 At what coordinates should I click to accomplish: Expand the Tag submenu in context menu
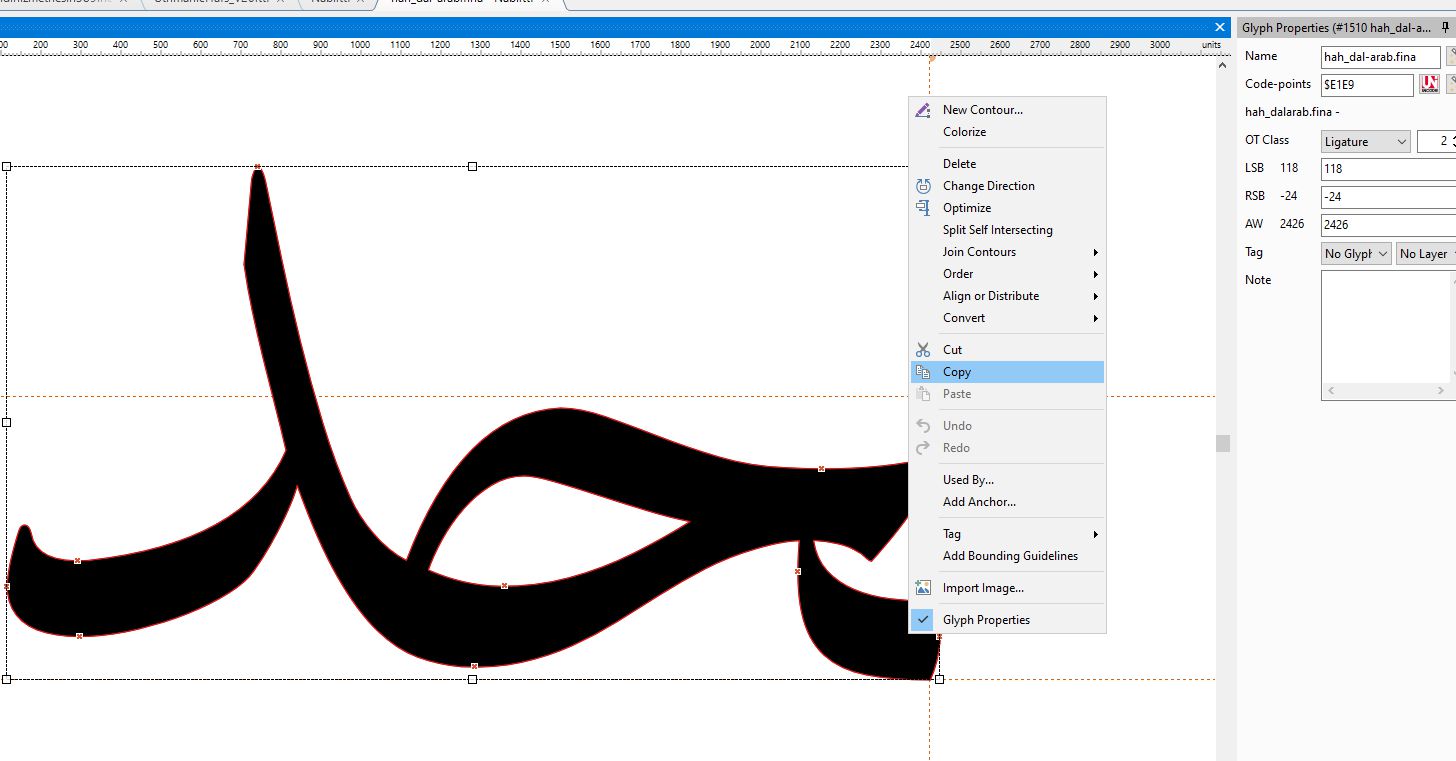pyautogui.click(x=1007, y=534)
